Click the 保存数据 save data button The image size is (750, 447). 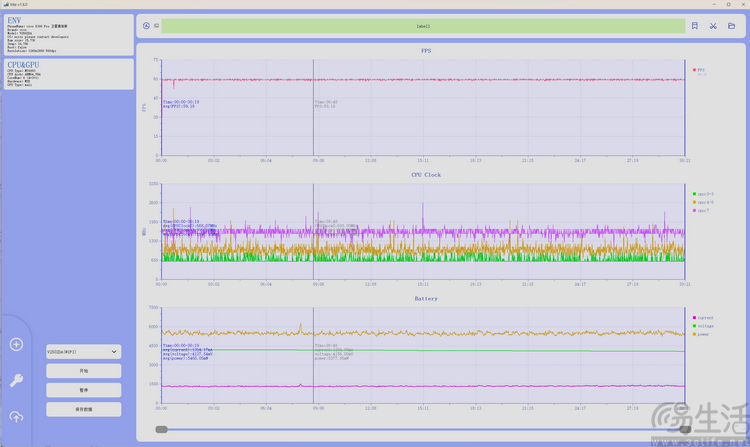[83, 409]
